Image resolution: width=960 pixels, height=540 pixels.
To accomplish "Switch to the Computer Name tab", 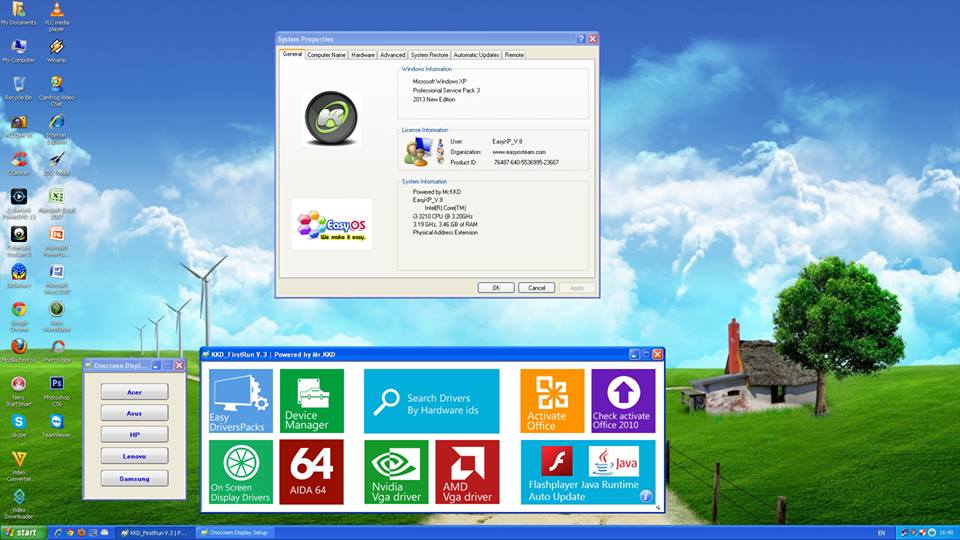I will (x=326, y=54).
